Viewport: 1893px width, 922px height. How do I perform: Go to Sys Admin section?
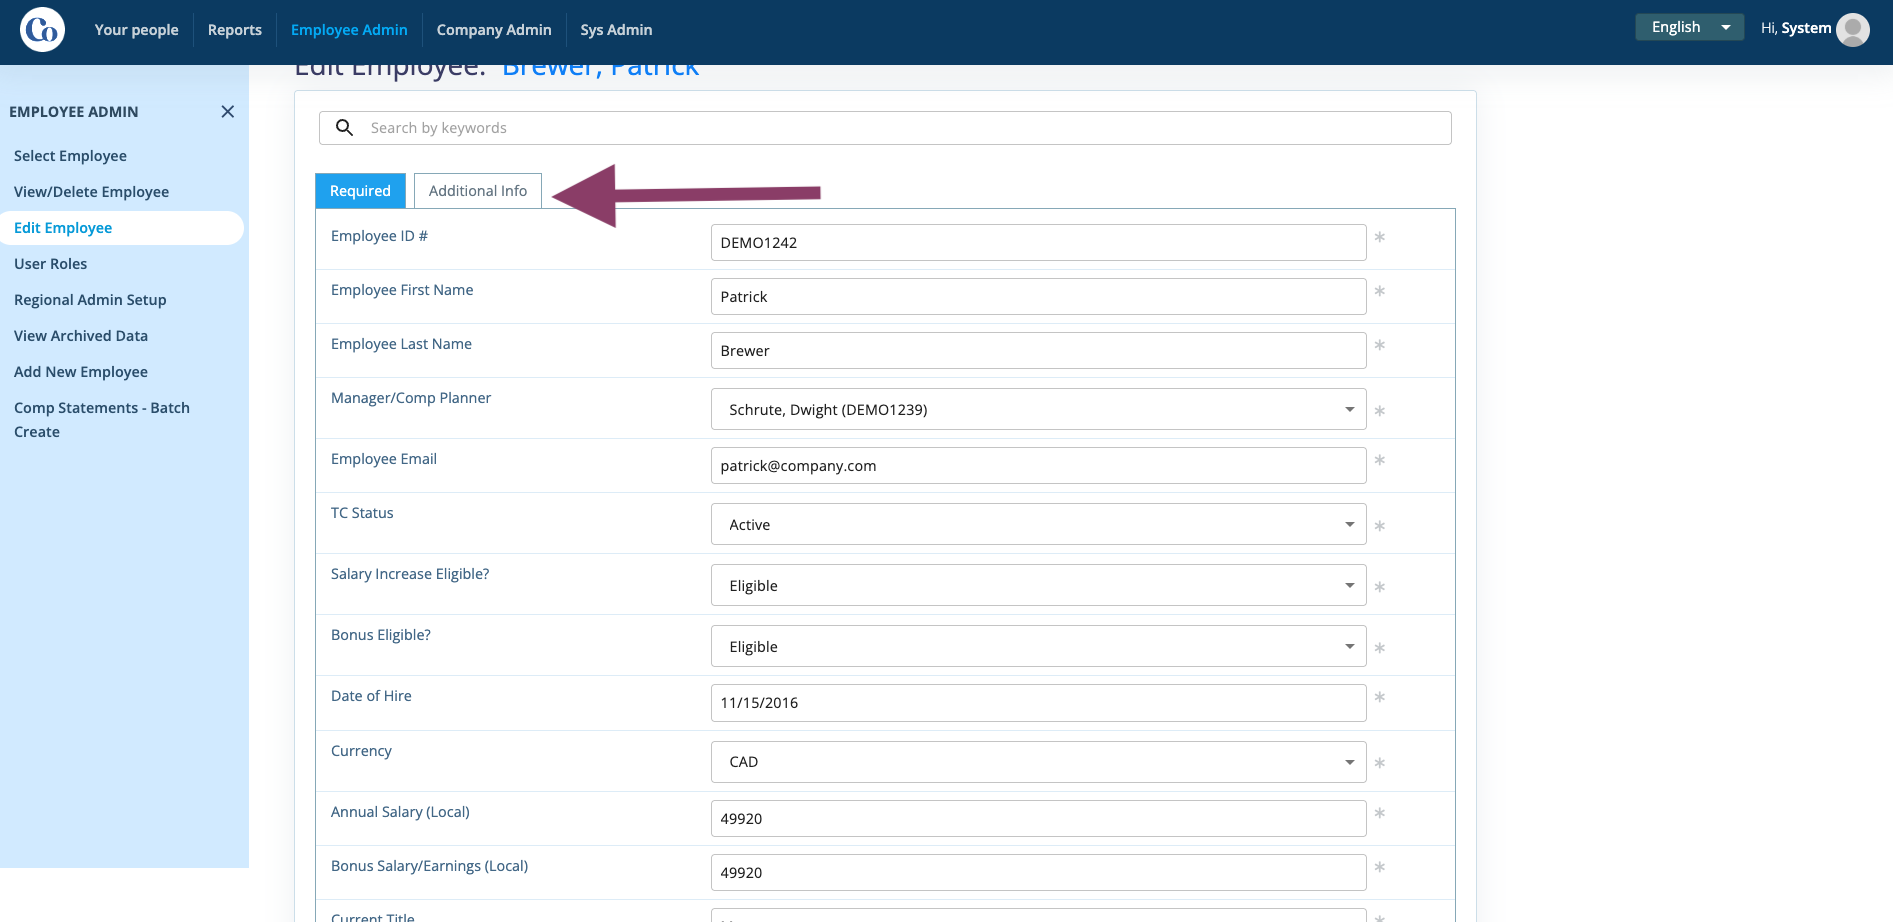pyautogui.click(x=616, y=30)
